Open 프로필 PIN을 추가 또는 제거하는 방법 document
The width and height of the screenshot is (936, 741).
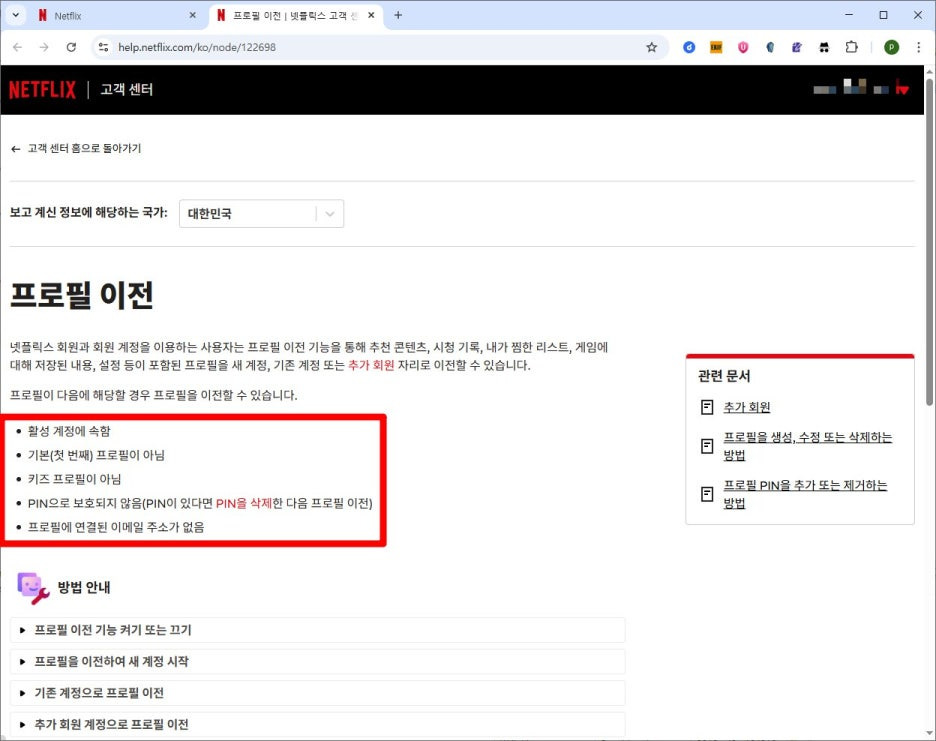[x=805, y=494]
